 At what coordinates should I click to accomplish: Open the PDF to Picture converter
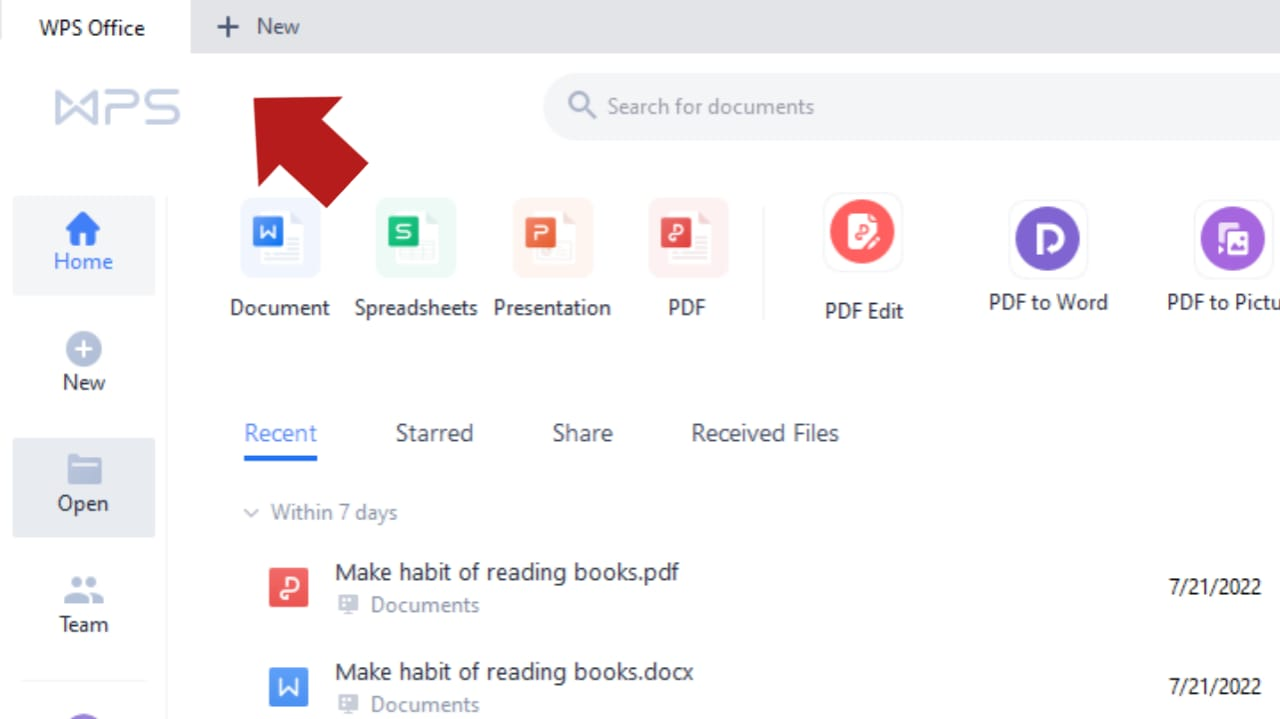click(x=1232, y=239)
